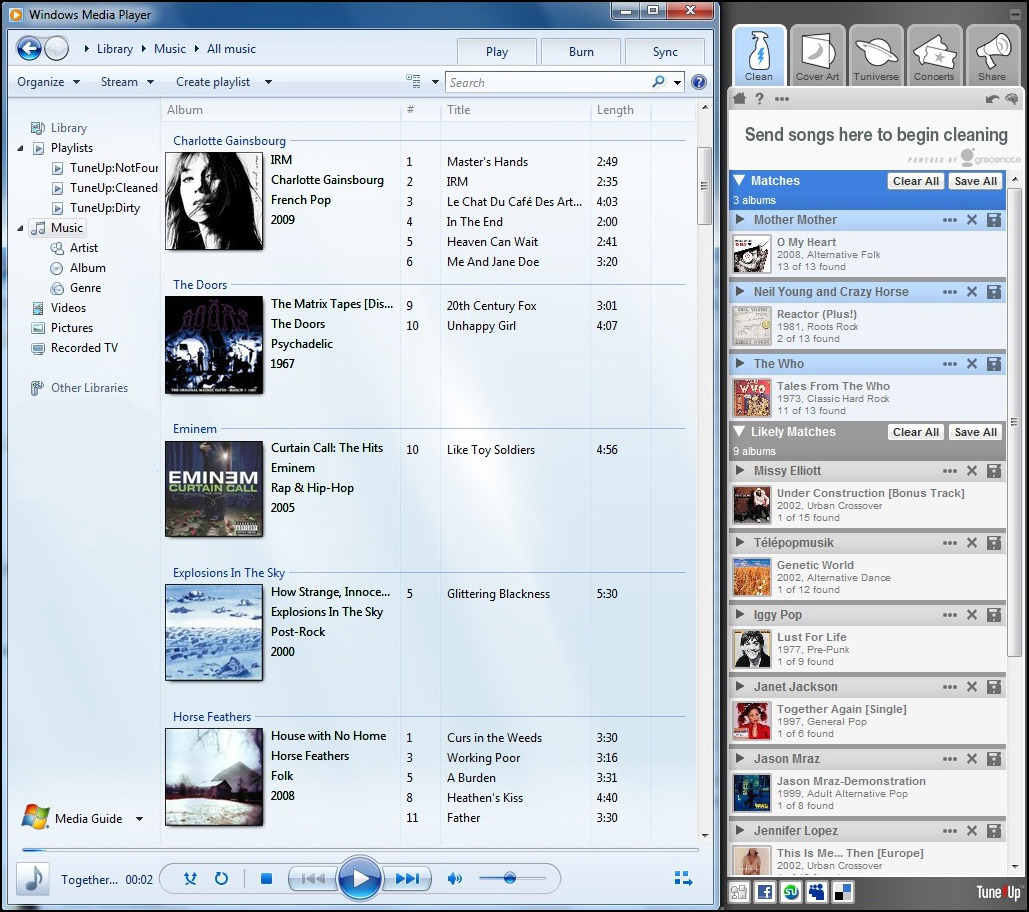Click the library Search field

pyautogui.click(x=549, y=83)
